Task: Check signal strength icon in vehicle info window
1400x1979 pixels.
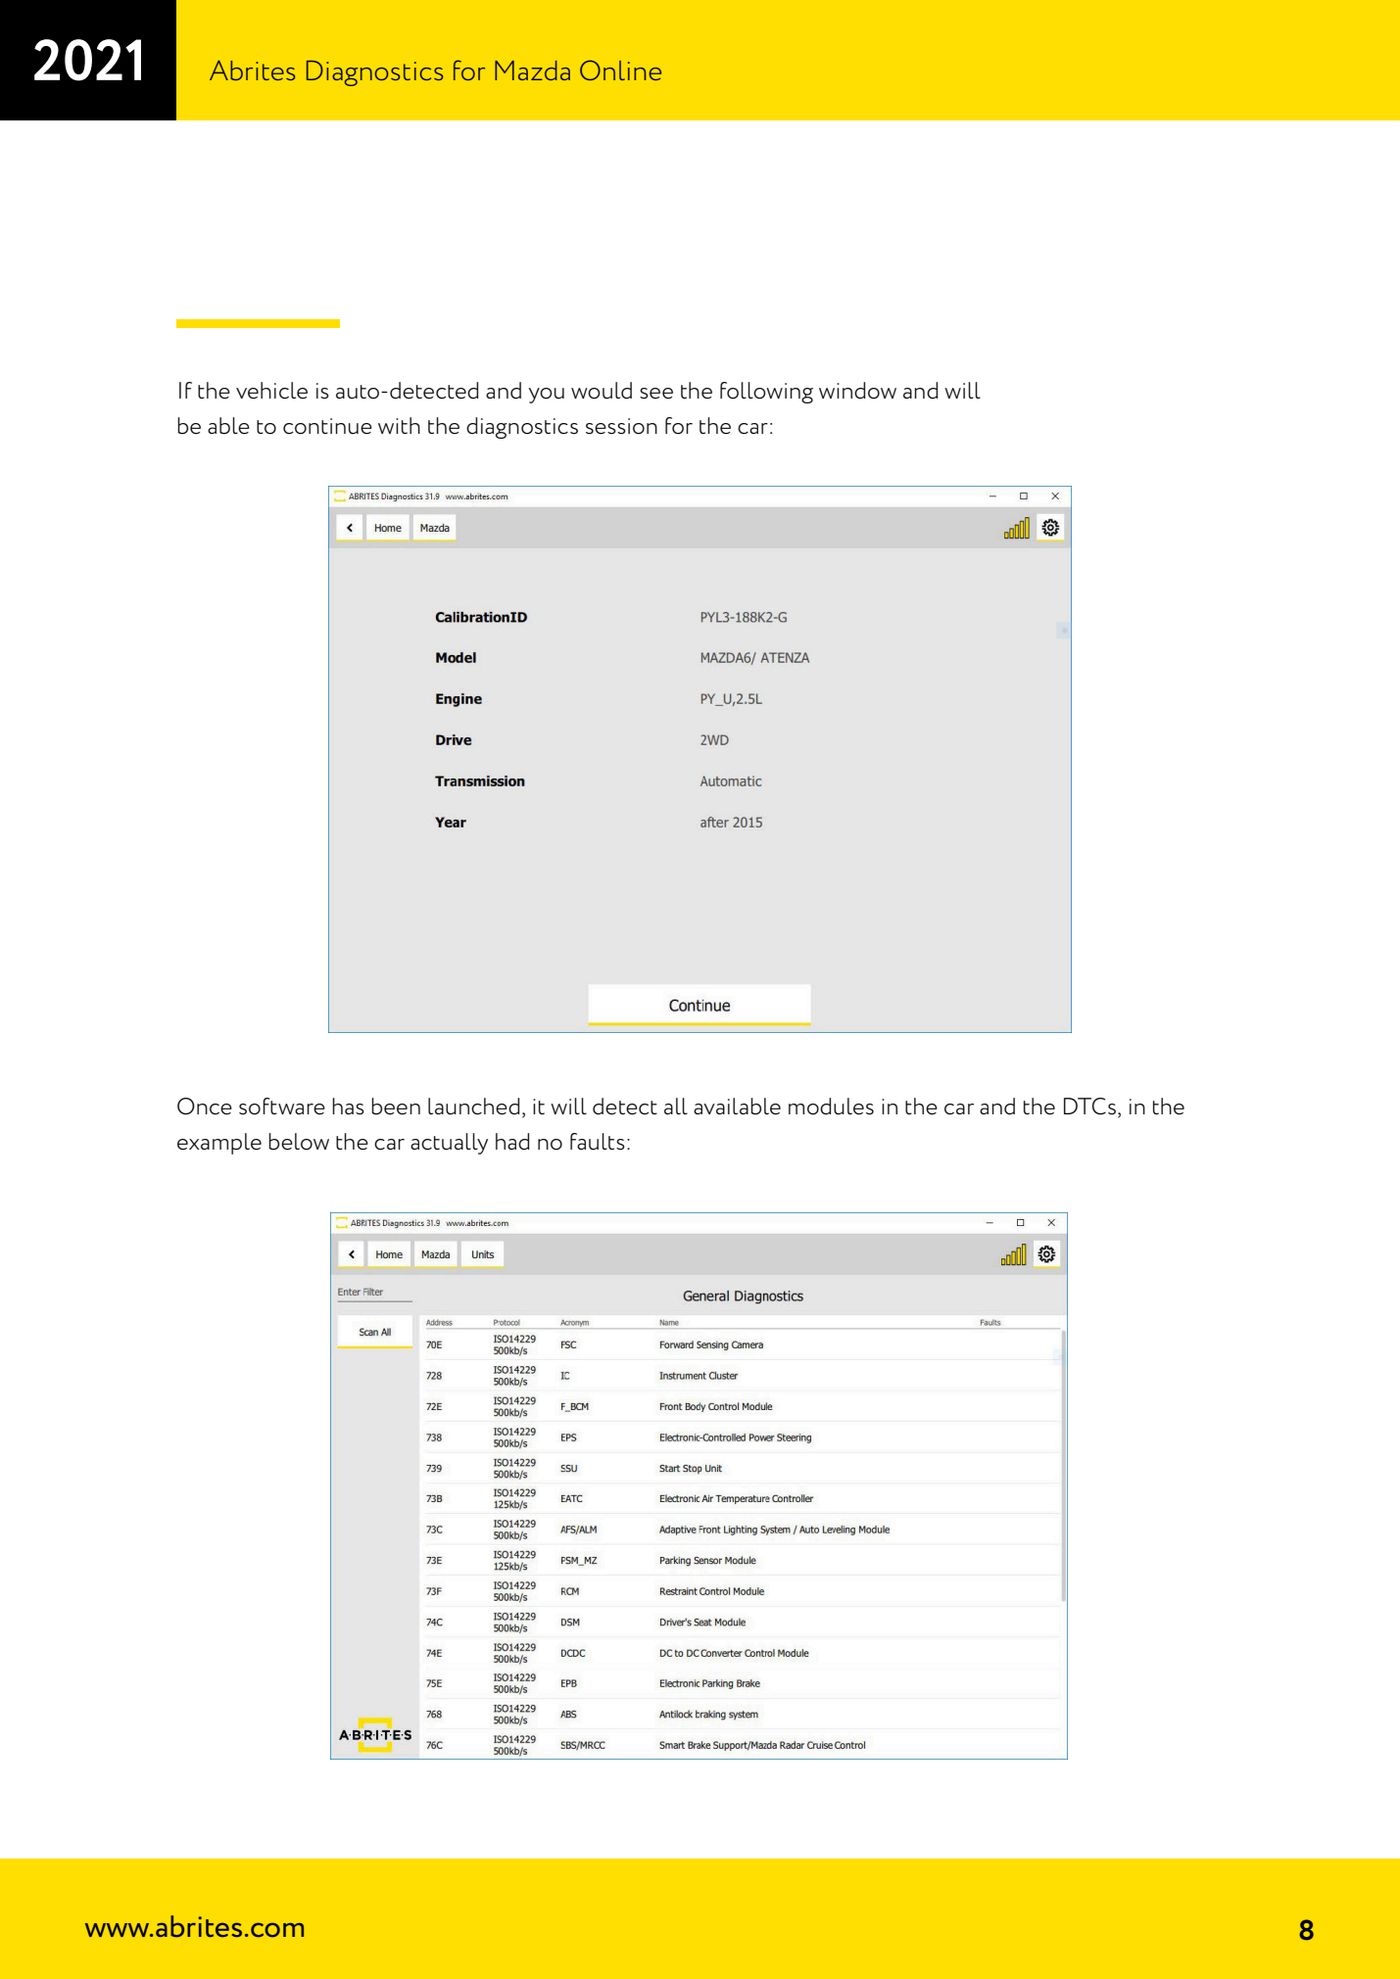Action: pyautogui.click(x=1016, y=528)
